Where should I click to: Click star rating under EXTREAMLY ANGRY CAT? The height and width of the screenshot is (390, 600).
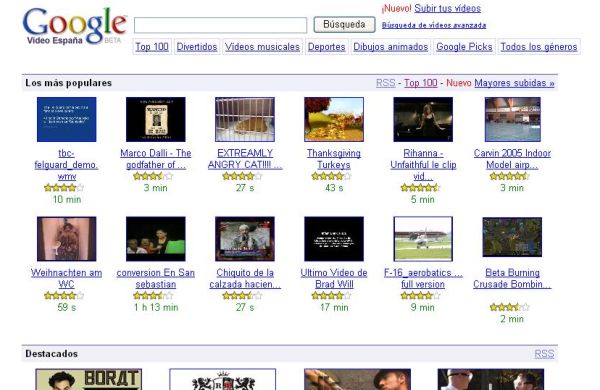pos(242,176)
